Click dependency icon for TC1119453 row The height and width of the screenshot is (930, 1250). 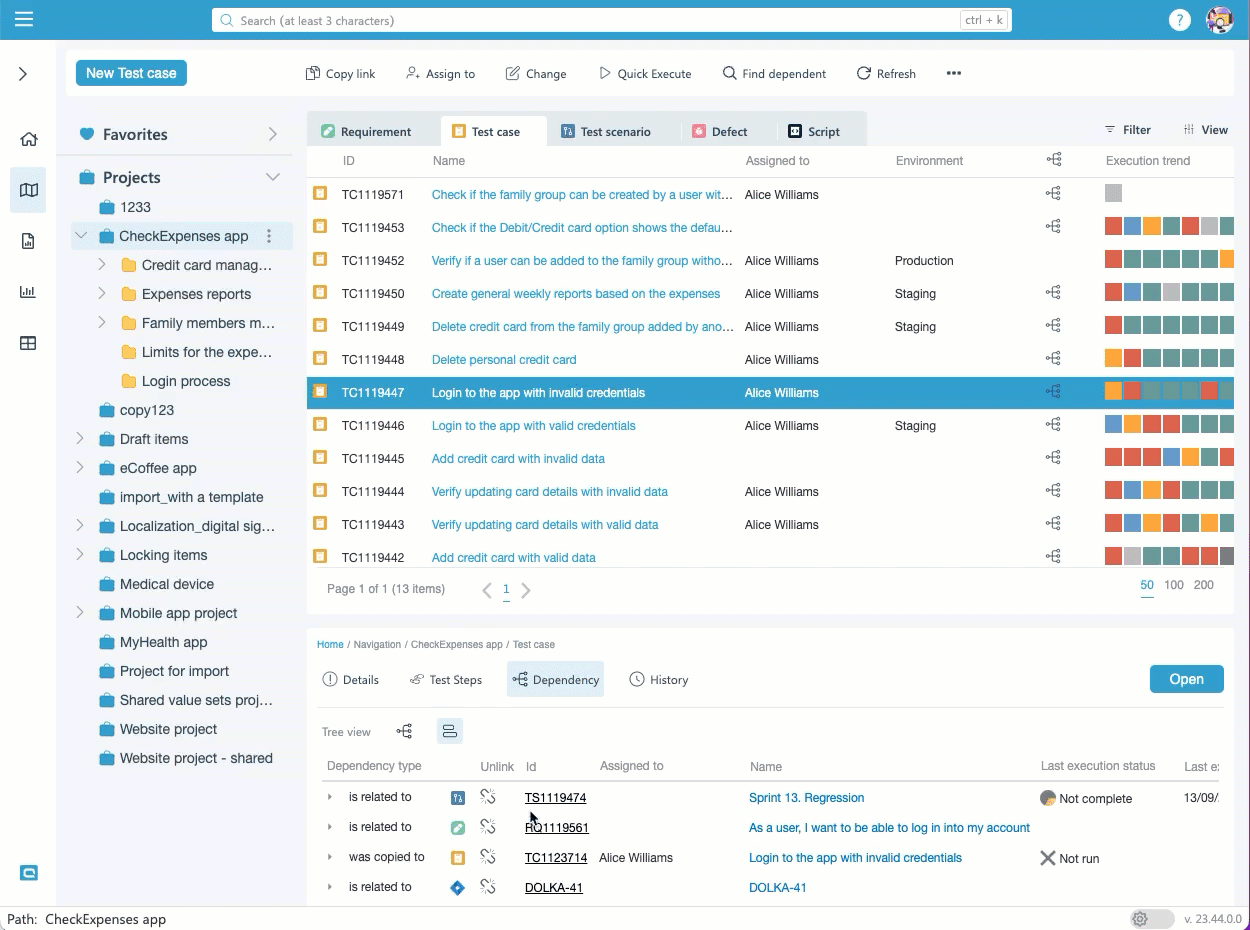click(x=1053, y=227)
